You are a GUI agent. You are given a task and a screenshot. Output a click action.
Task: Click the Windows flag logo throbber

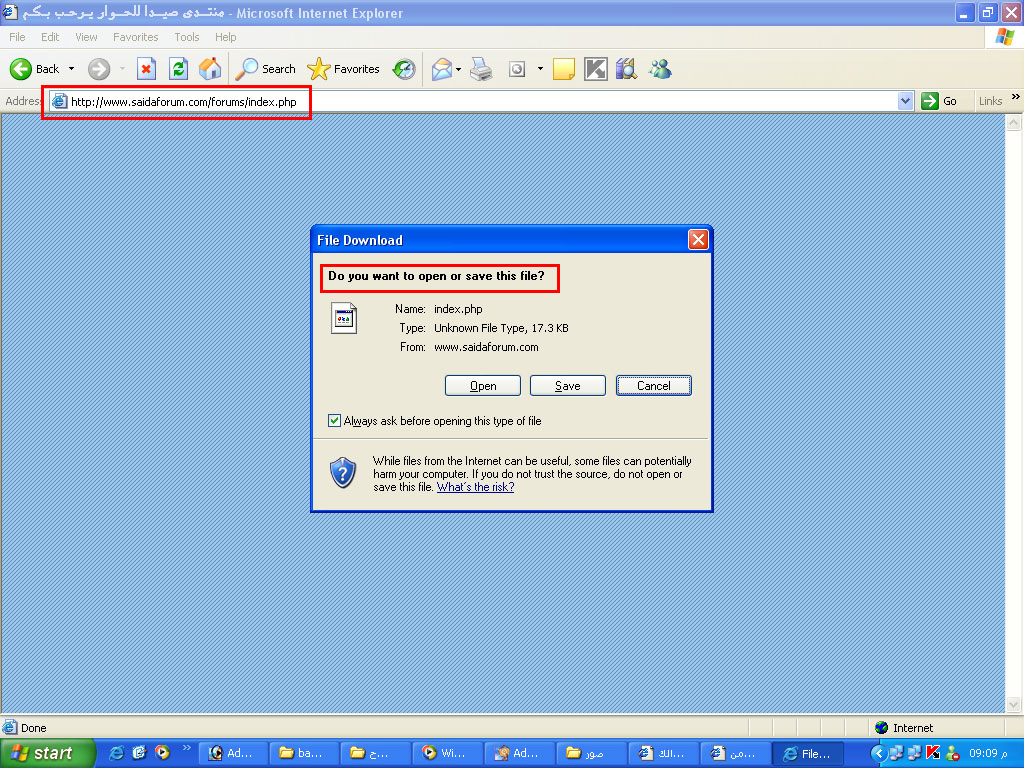(x=1004, y=37)
